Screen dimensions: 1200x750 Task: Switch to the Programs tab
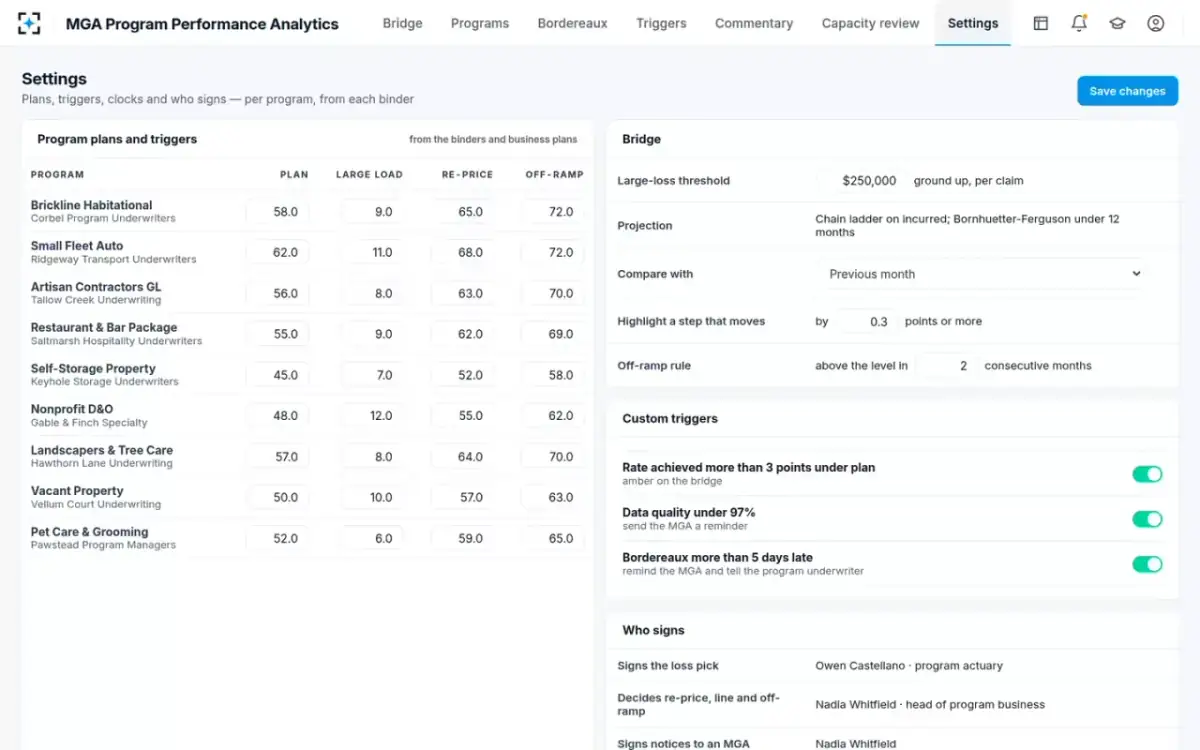(x=480, y=23)
